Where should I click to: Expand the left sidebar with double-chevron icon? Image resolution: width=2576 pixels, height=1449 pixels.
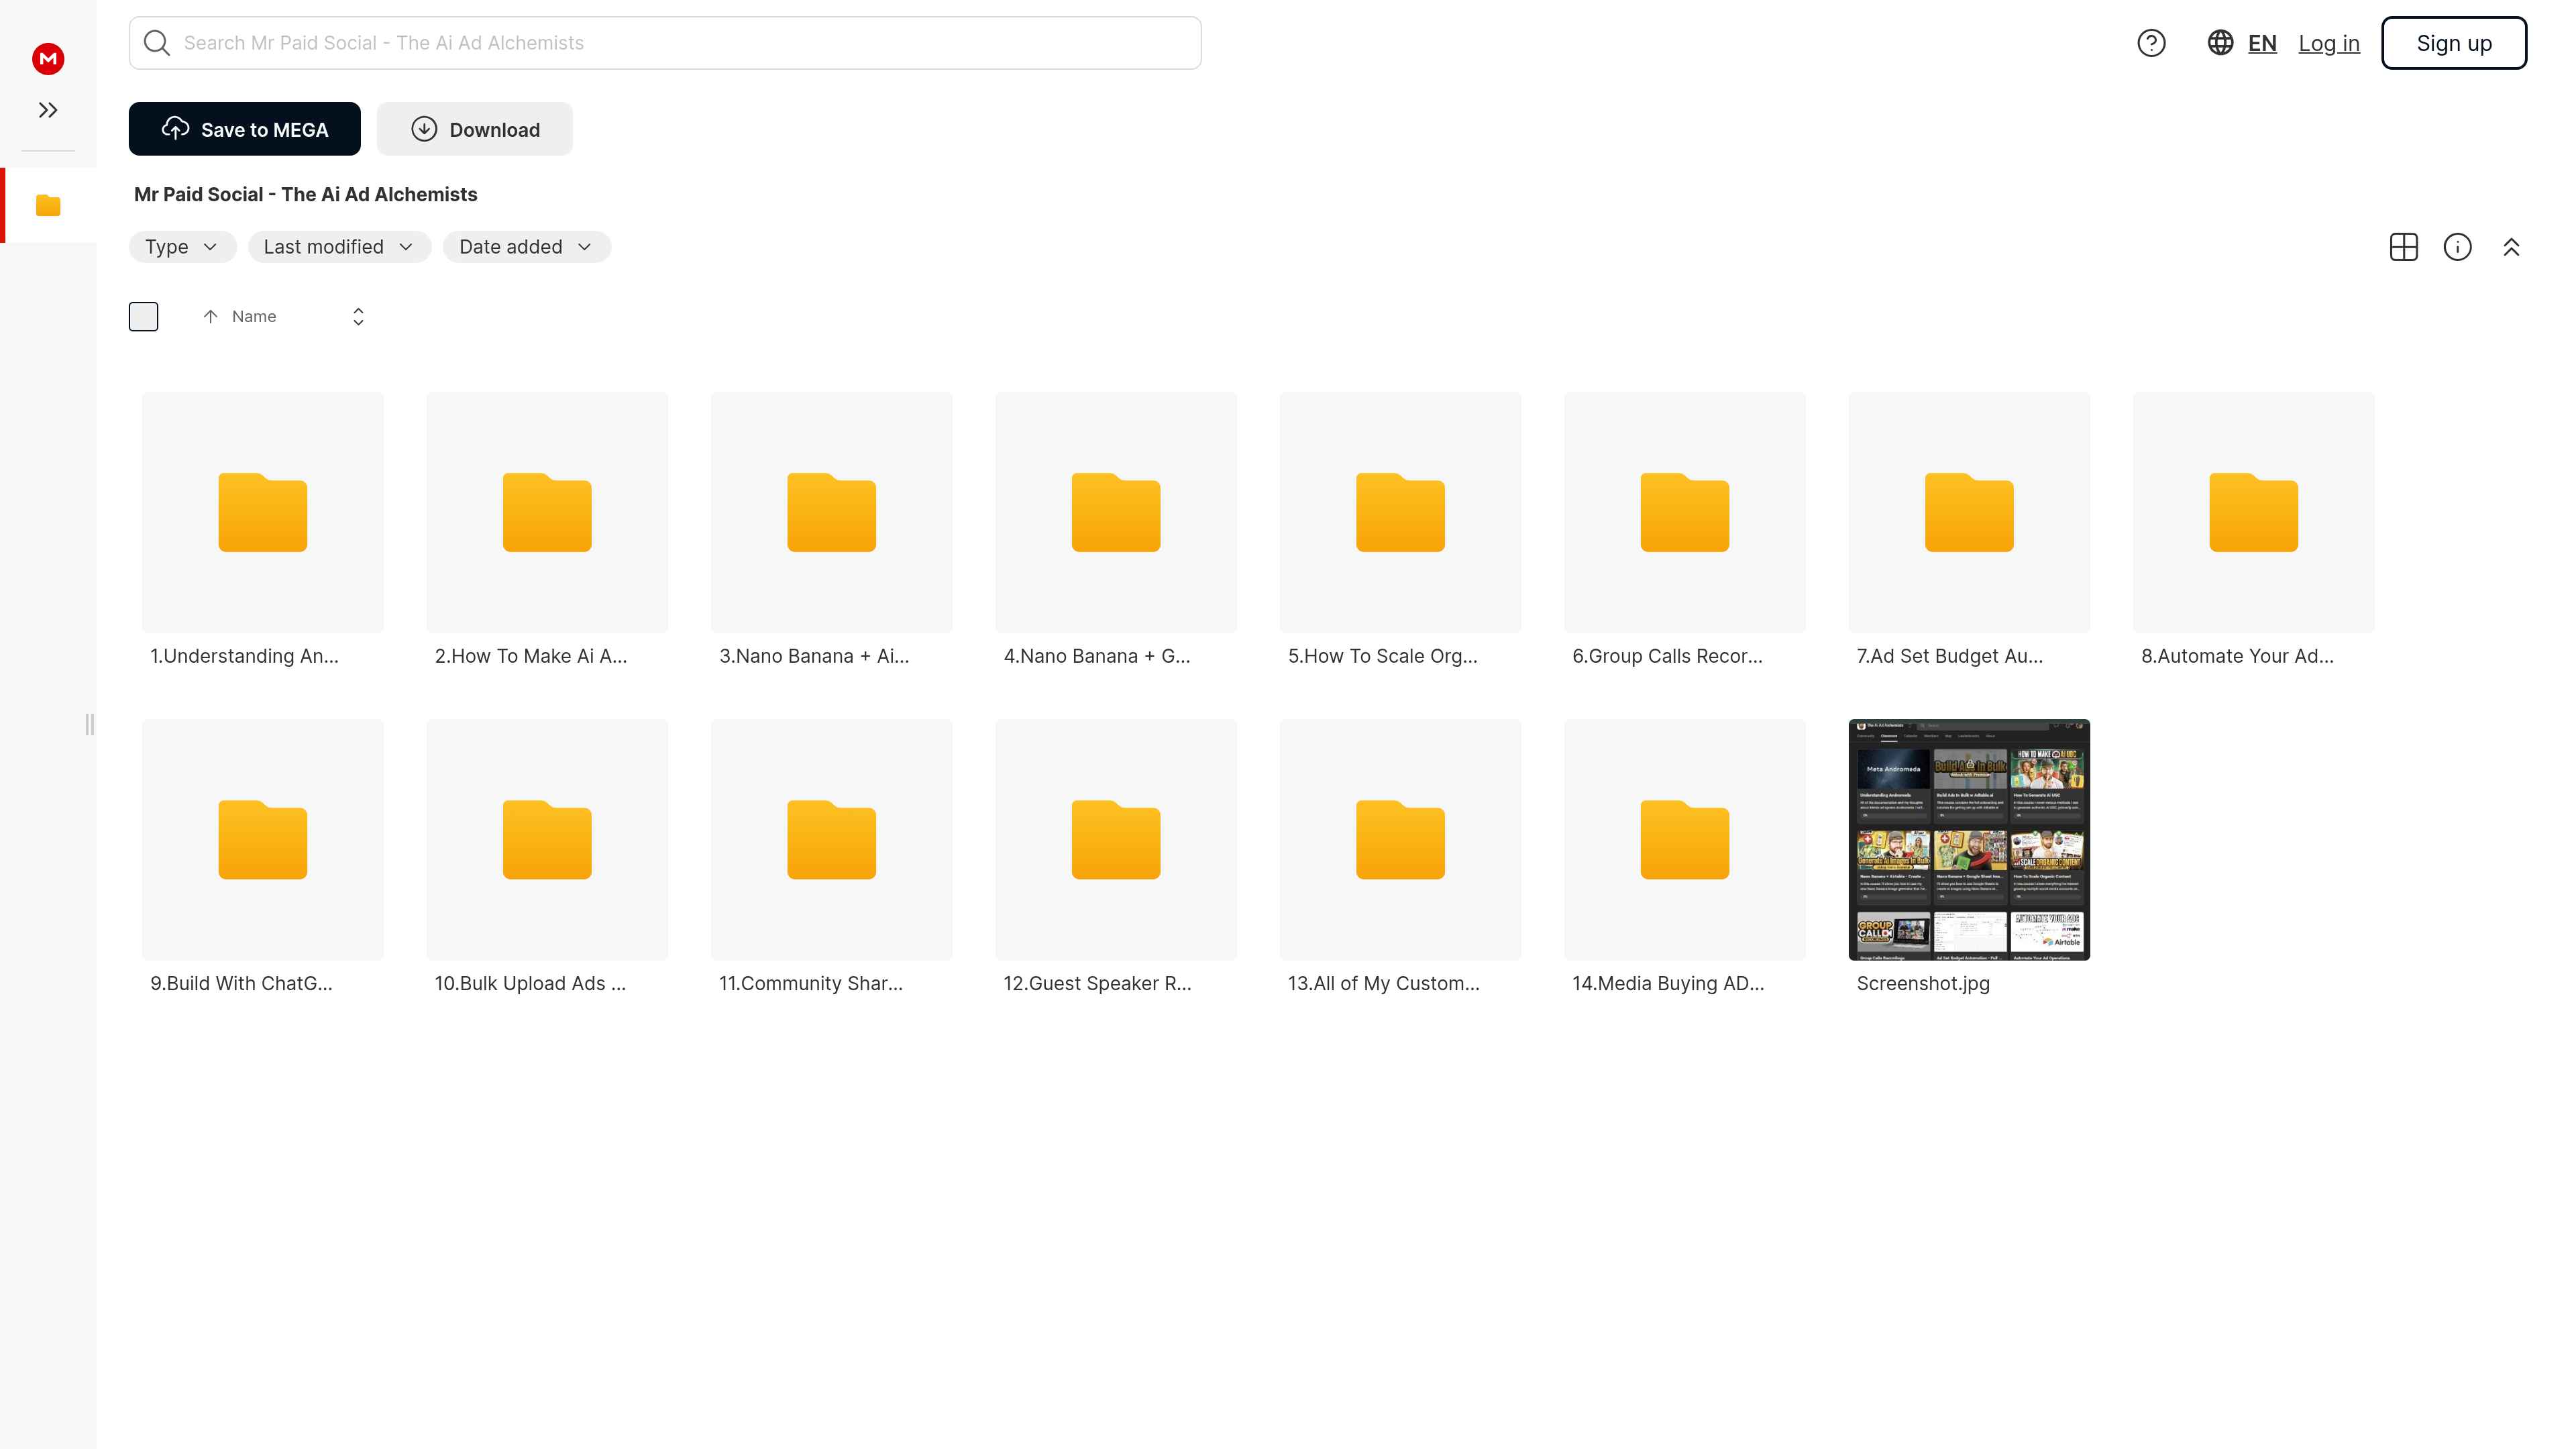coord(48,110)
